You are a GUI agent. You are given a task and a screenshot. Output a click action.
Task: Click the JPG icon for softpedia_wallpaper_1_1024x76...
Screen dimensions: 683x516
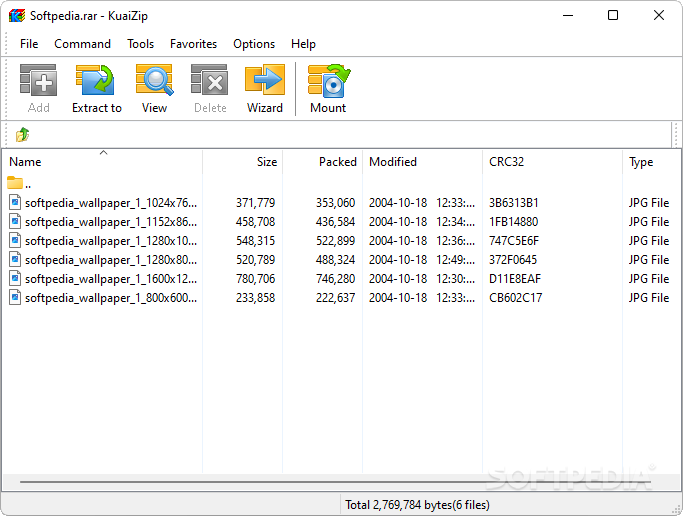click(15, 202)
